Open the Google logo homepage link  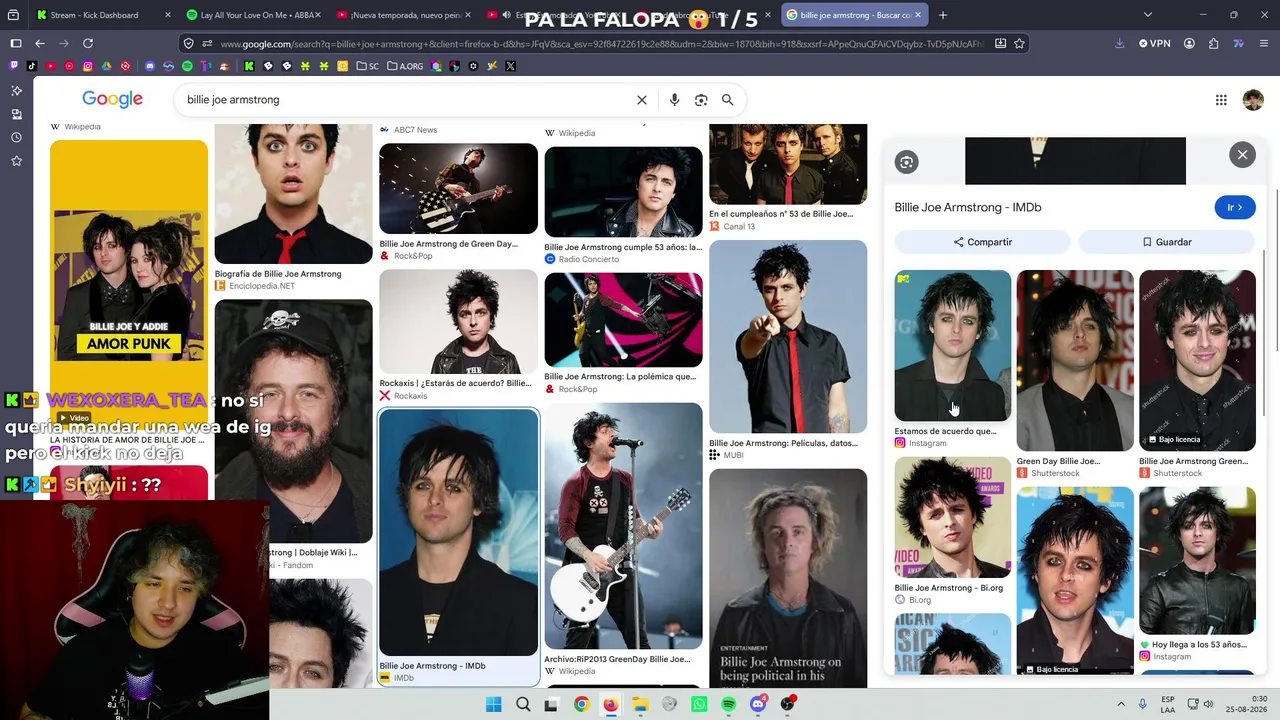(112, 99)
